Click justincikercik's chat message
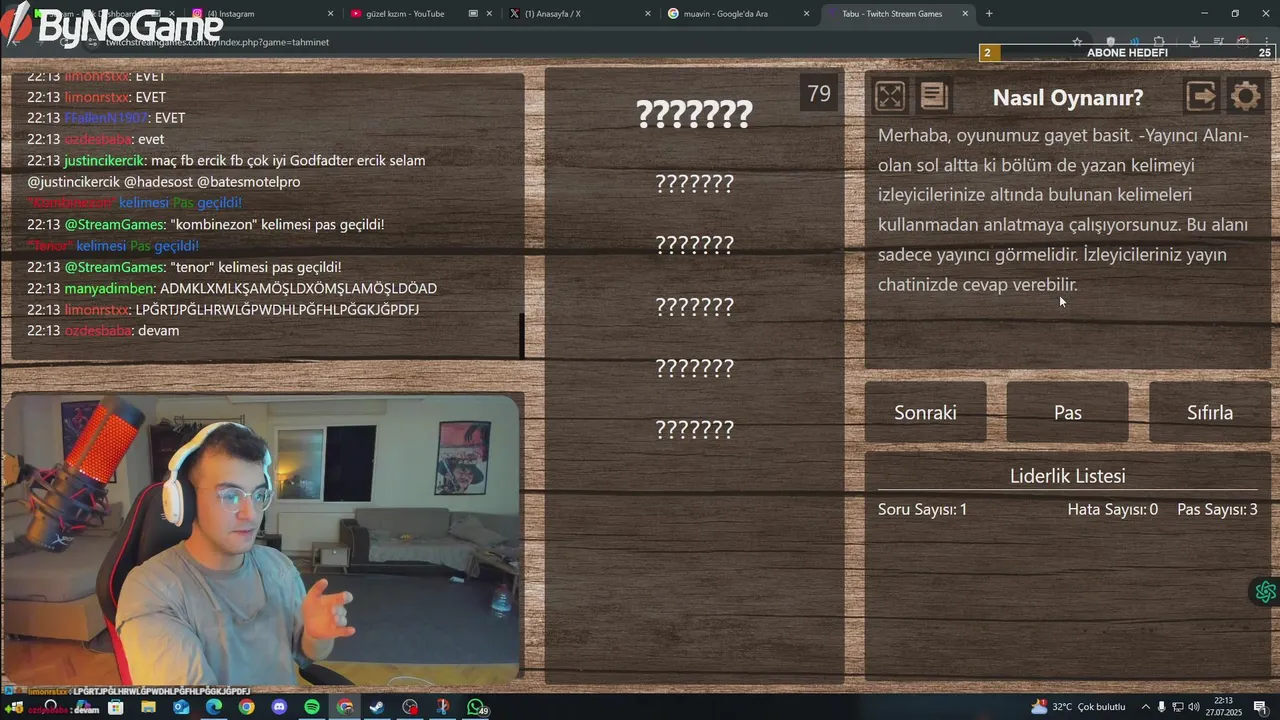Image resolution: width=1280 pixels, height=720 pixels. pyautogui.click(x=226, y=171)
